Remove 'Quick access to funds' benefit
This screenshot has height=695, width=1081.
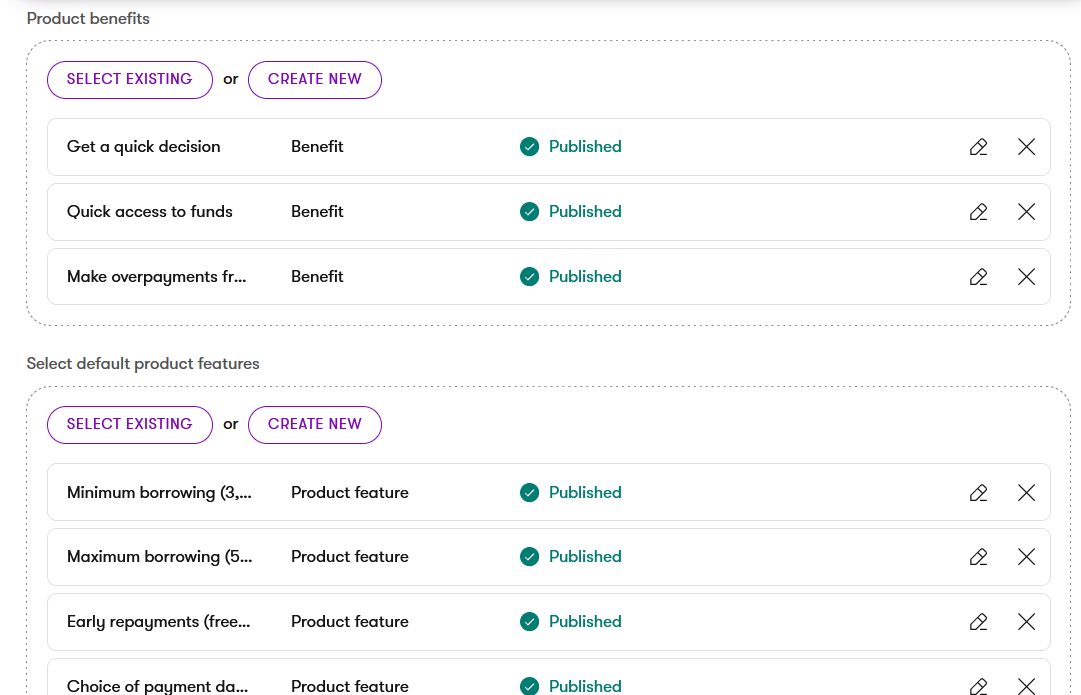coord(1027,212)
